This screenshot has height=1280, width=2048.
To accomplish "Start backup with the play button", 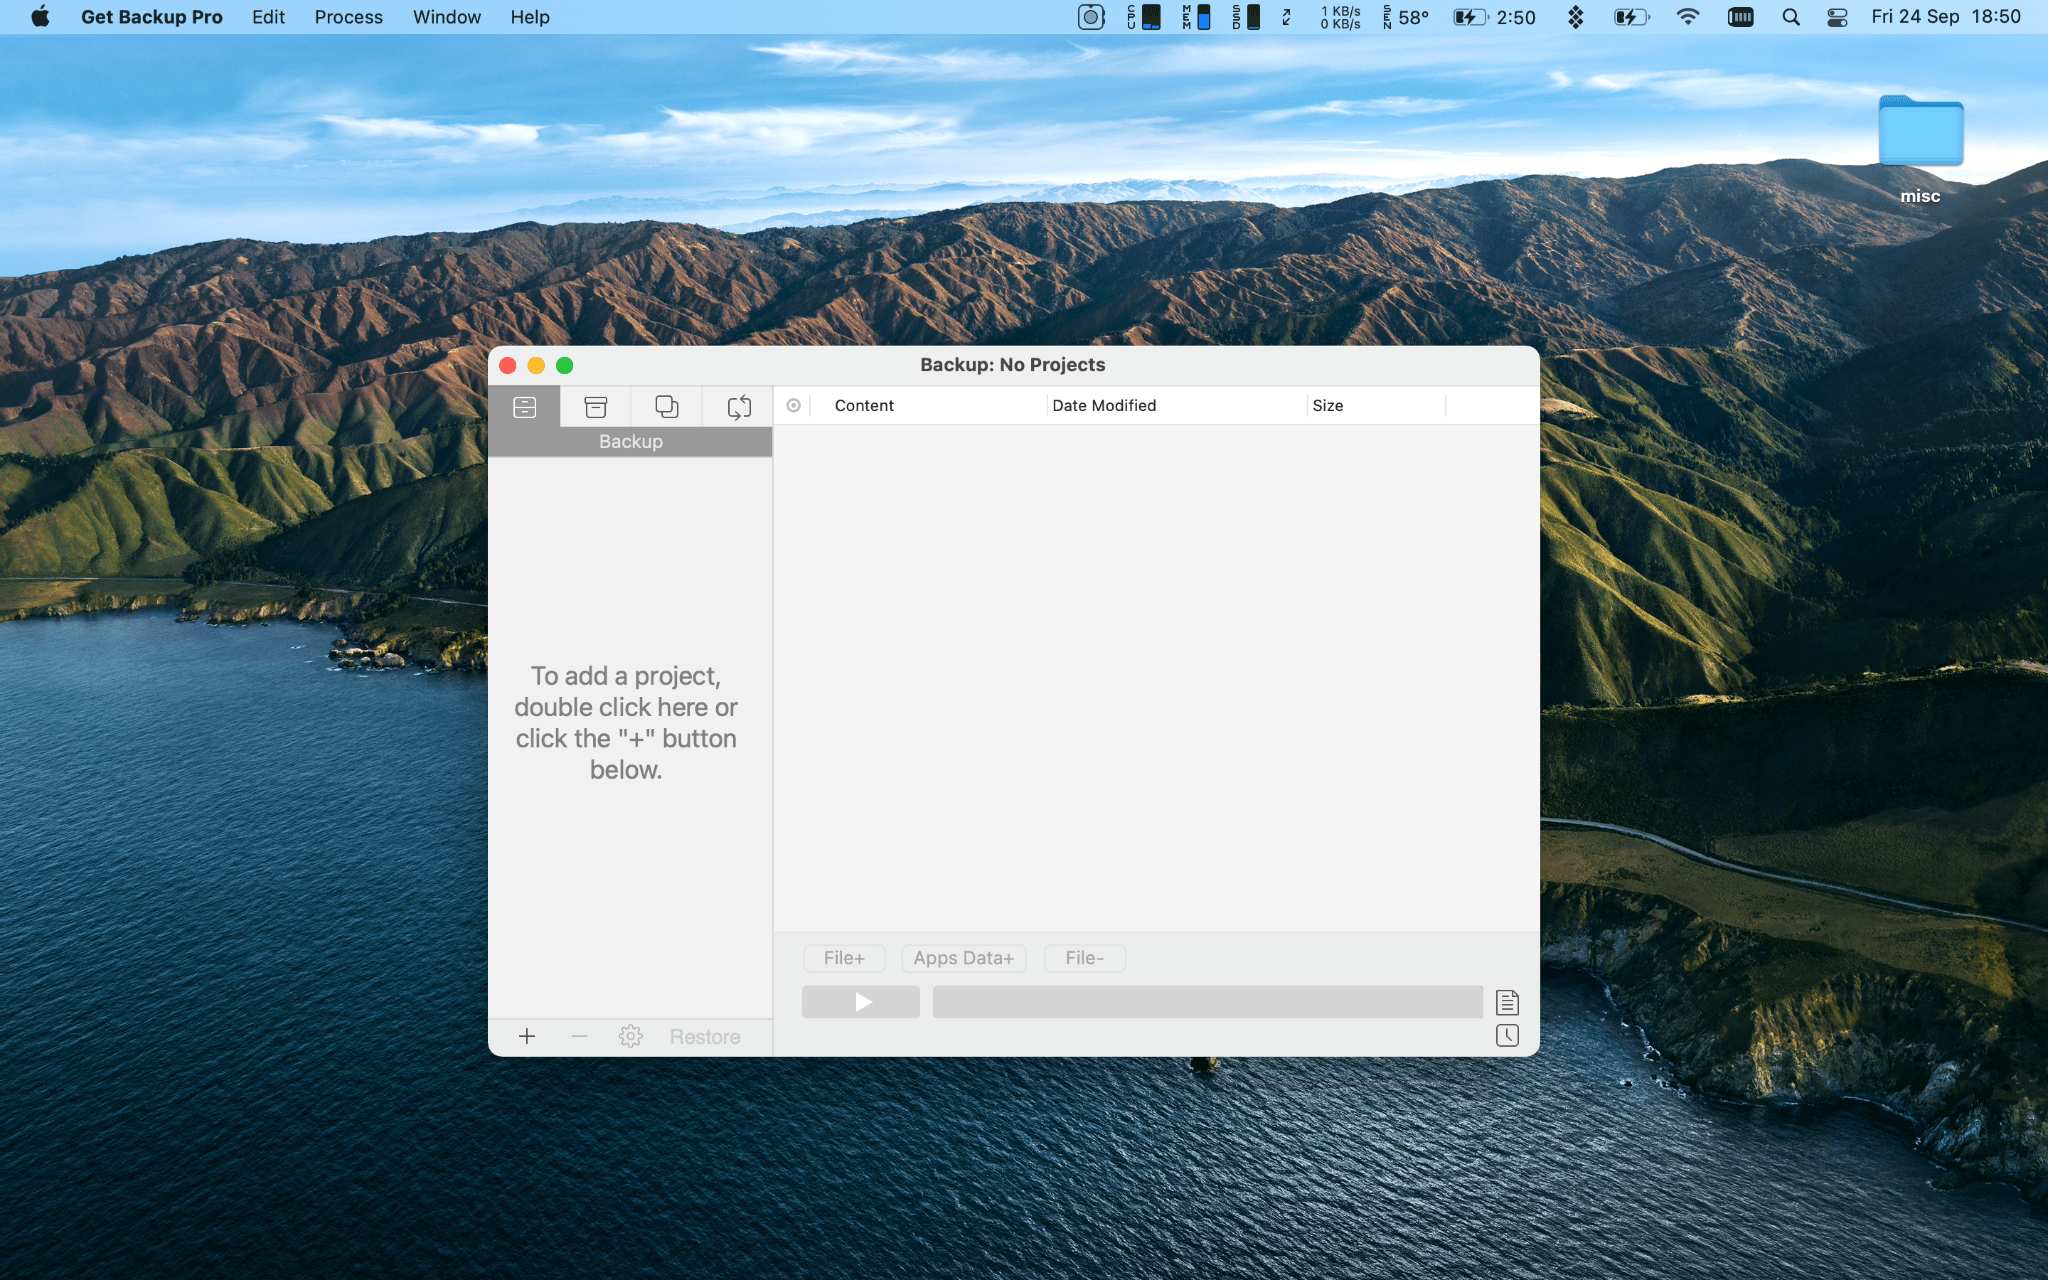I will pos(861,1002).
